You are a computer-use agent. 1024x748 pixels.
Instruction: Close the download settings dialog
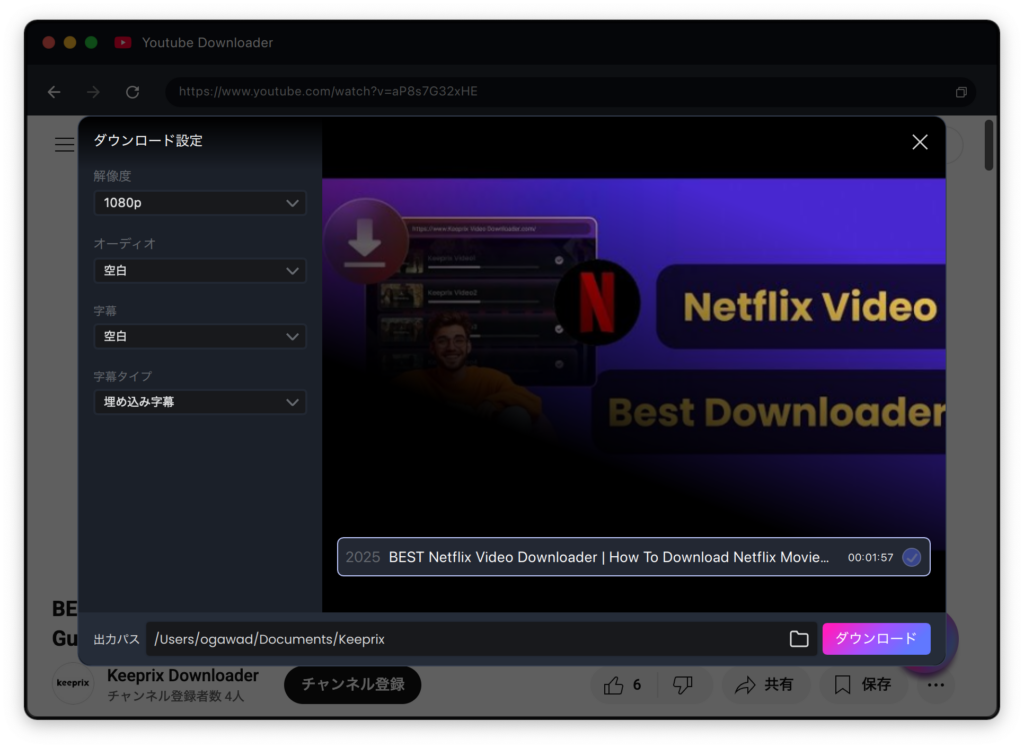click(920, 142)
